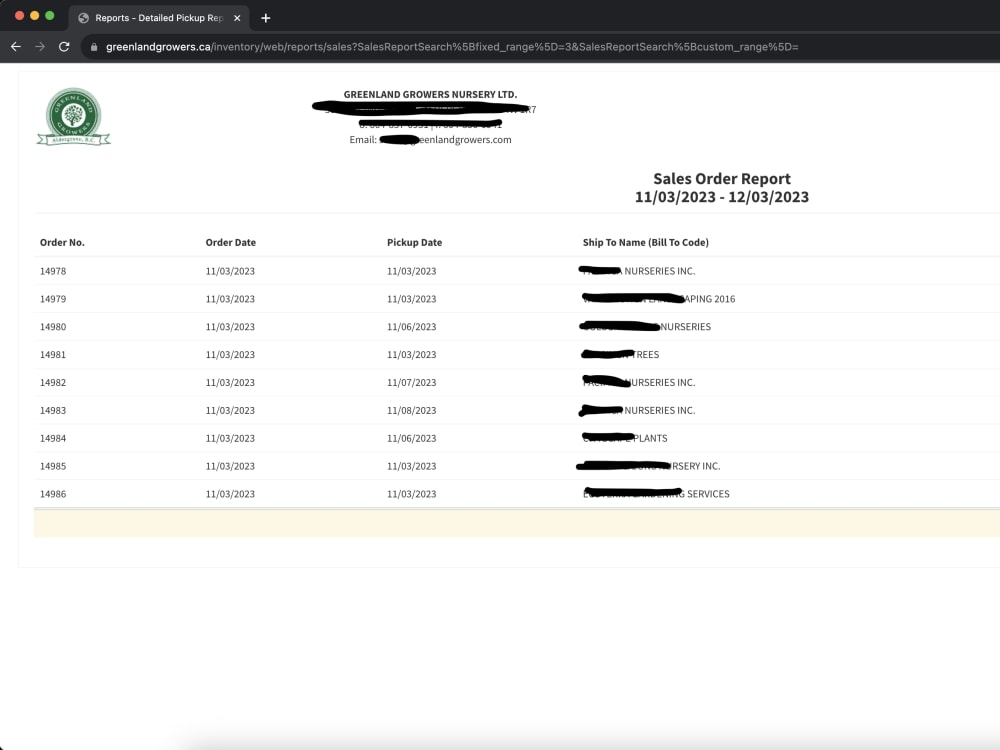
Task: Click pickup date of order 14985
Action: 411,466
